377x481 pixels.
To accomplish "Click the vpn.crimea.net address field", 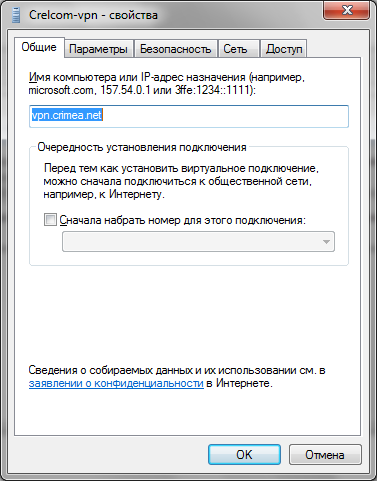I will pyautogui.click(x=189, y=116).
